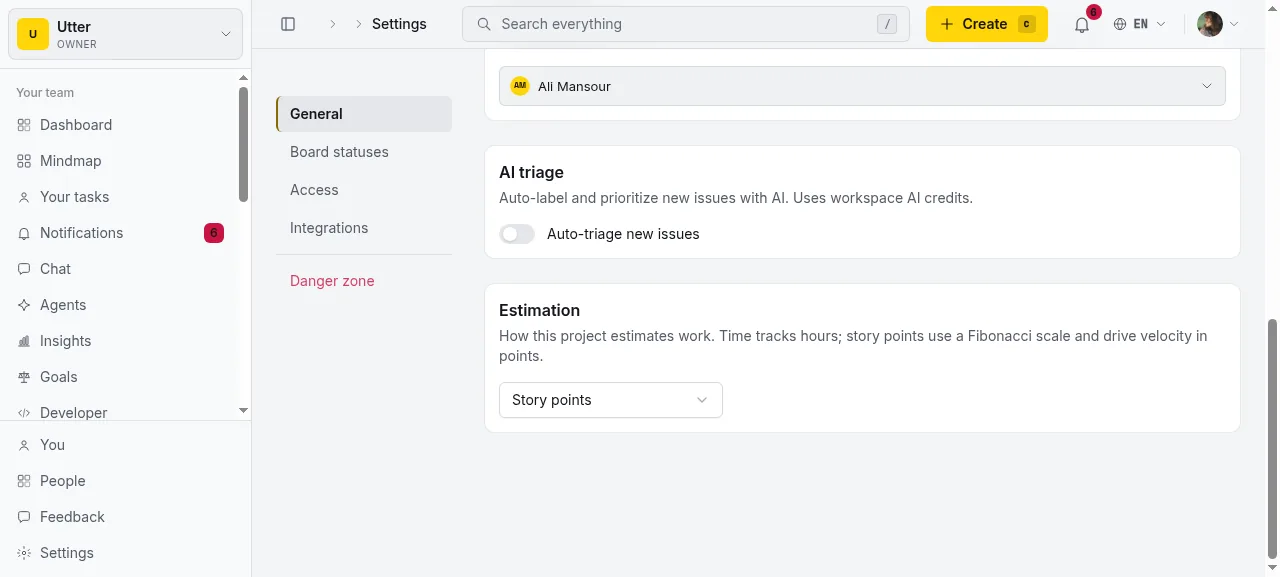Click the slash shortcut key hint in search

point(887,24)
